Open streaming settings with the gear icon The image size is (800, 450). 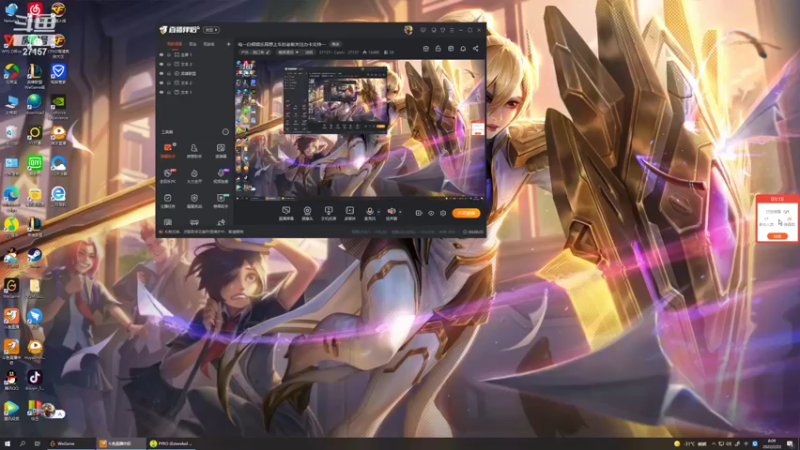tap(443, 213)
